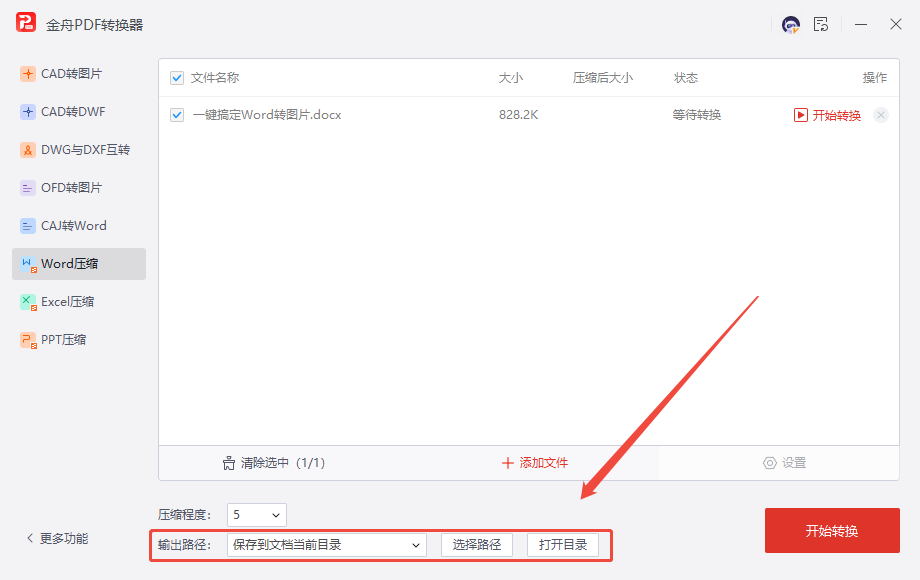Click the 清除选中 (1/1) button
This screenshot has height=580, width=920.
[x=274, y=463]
